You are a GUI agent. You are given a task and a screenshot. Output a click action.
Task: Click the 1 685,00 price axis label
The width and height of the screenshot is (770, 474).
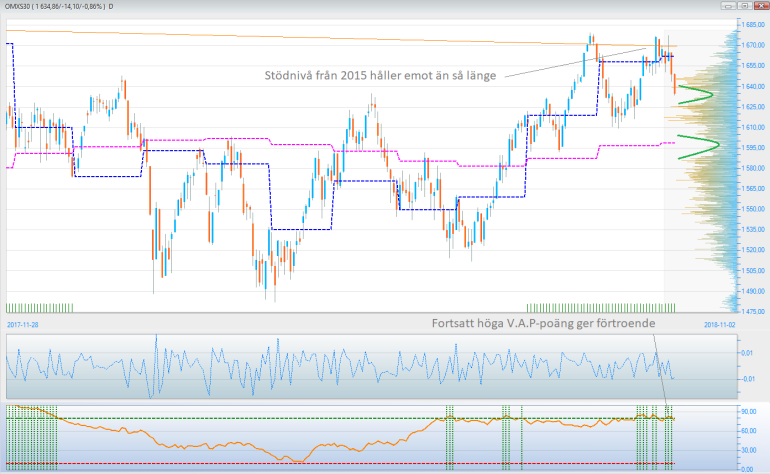point(751,24)
